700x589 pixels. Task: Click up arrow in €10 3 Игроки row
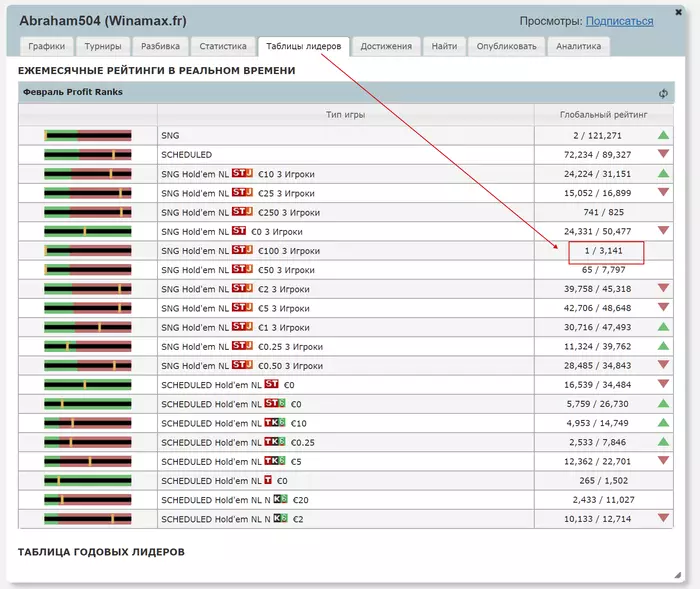point(663,173)
